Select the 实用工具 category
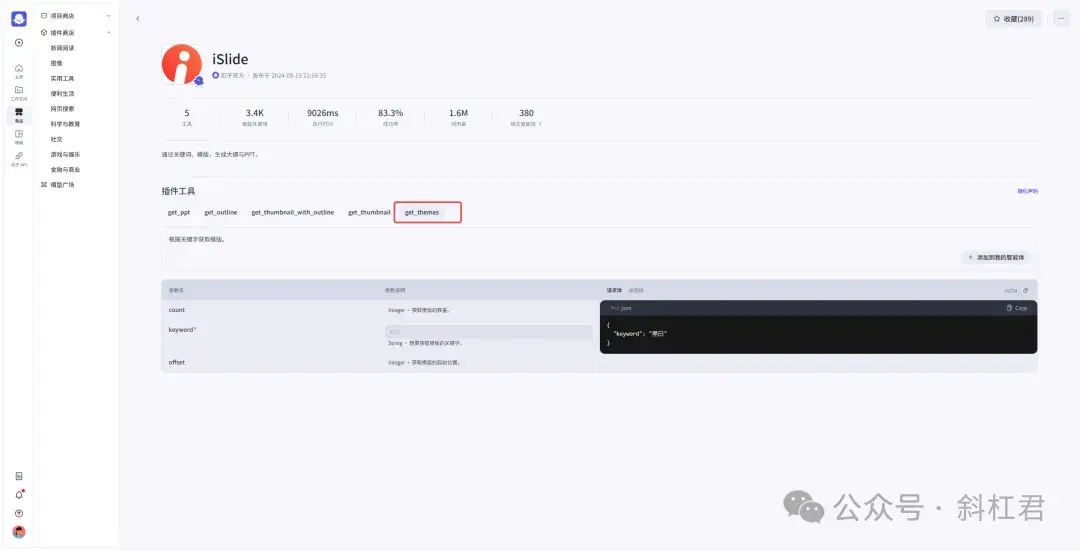The image size is (1080, 551). click(x=62, y=79)
